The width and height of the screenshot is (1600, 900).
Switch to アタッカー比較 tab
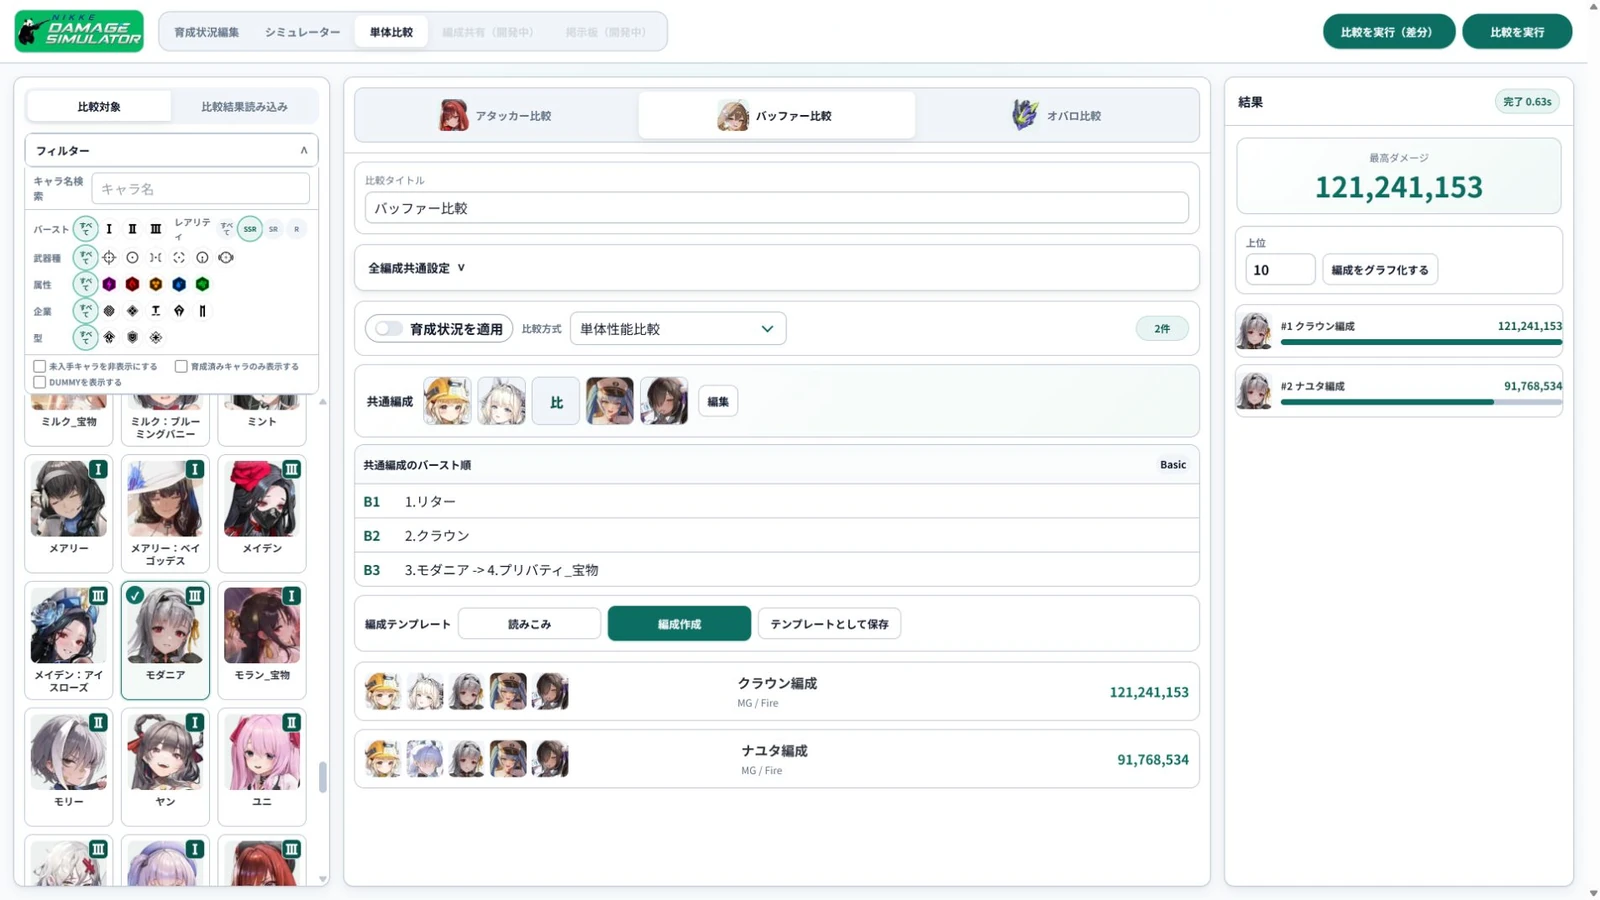click(x=497, y=115)
